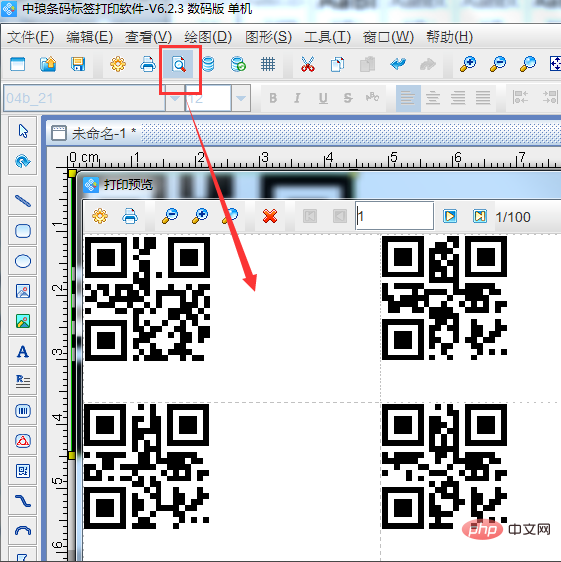Zoom in within the print preview window
The image size is (561, 562).
pos(200,216)
